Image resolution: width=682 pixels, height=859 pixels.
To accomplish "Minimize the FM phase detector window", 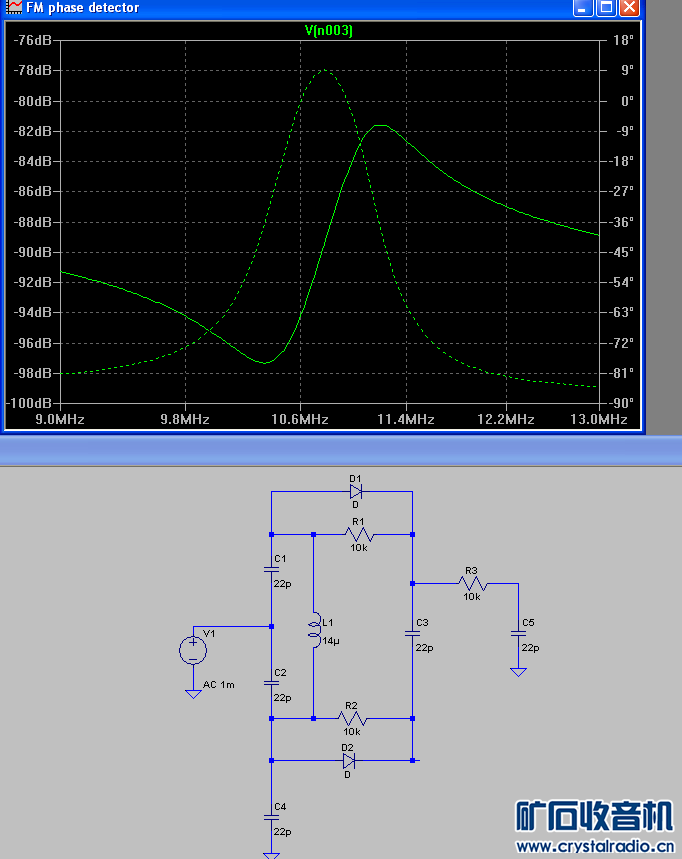I will tap(583, 8).
